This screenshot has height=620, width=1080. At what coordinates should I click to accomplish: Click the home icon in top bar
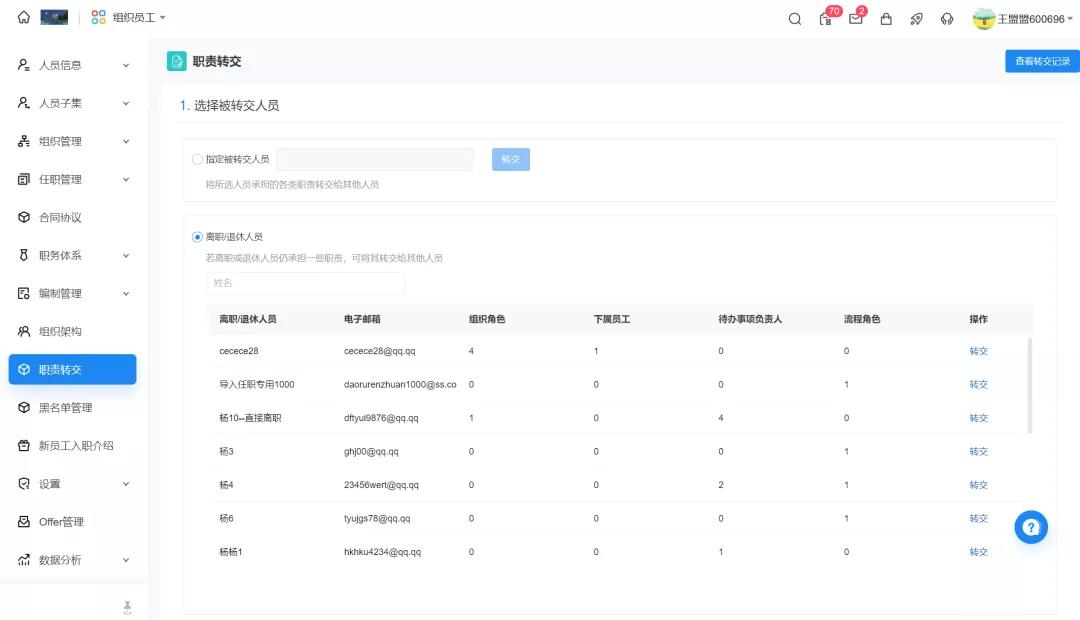pyautogui.click(x=24, y=18)
